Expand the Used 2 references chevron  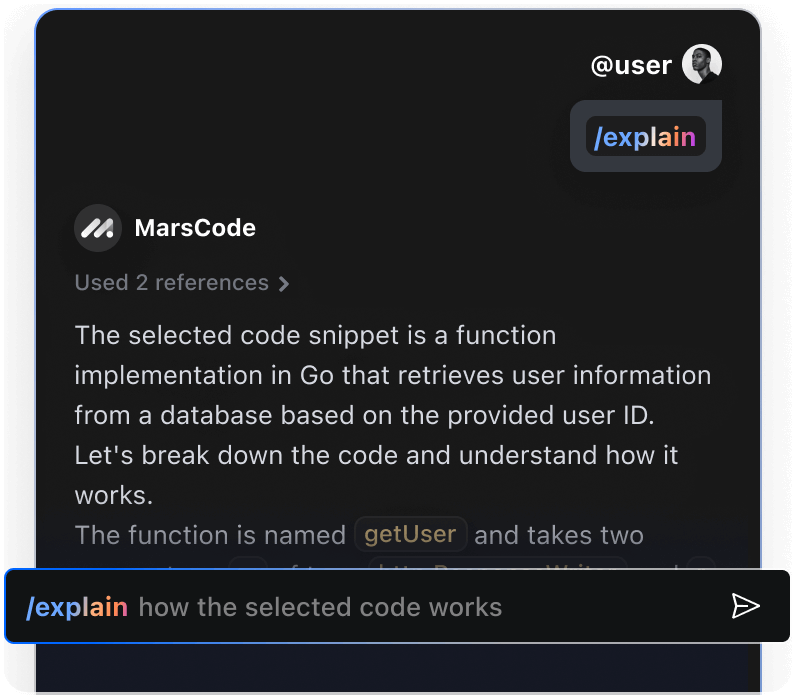284,284
